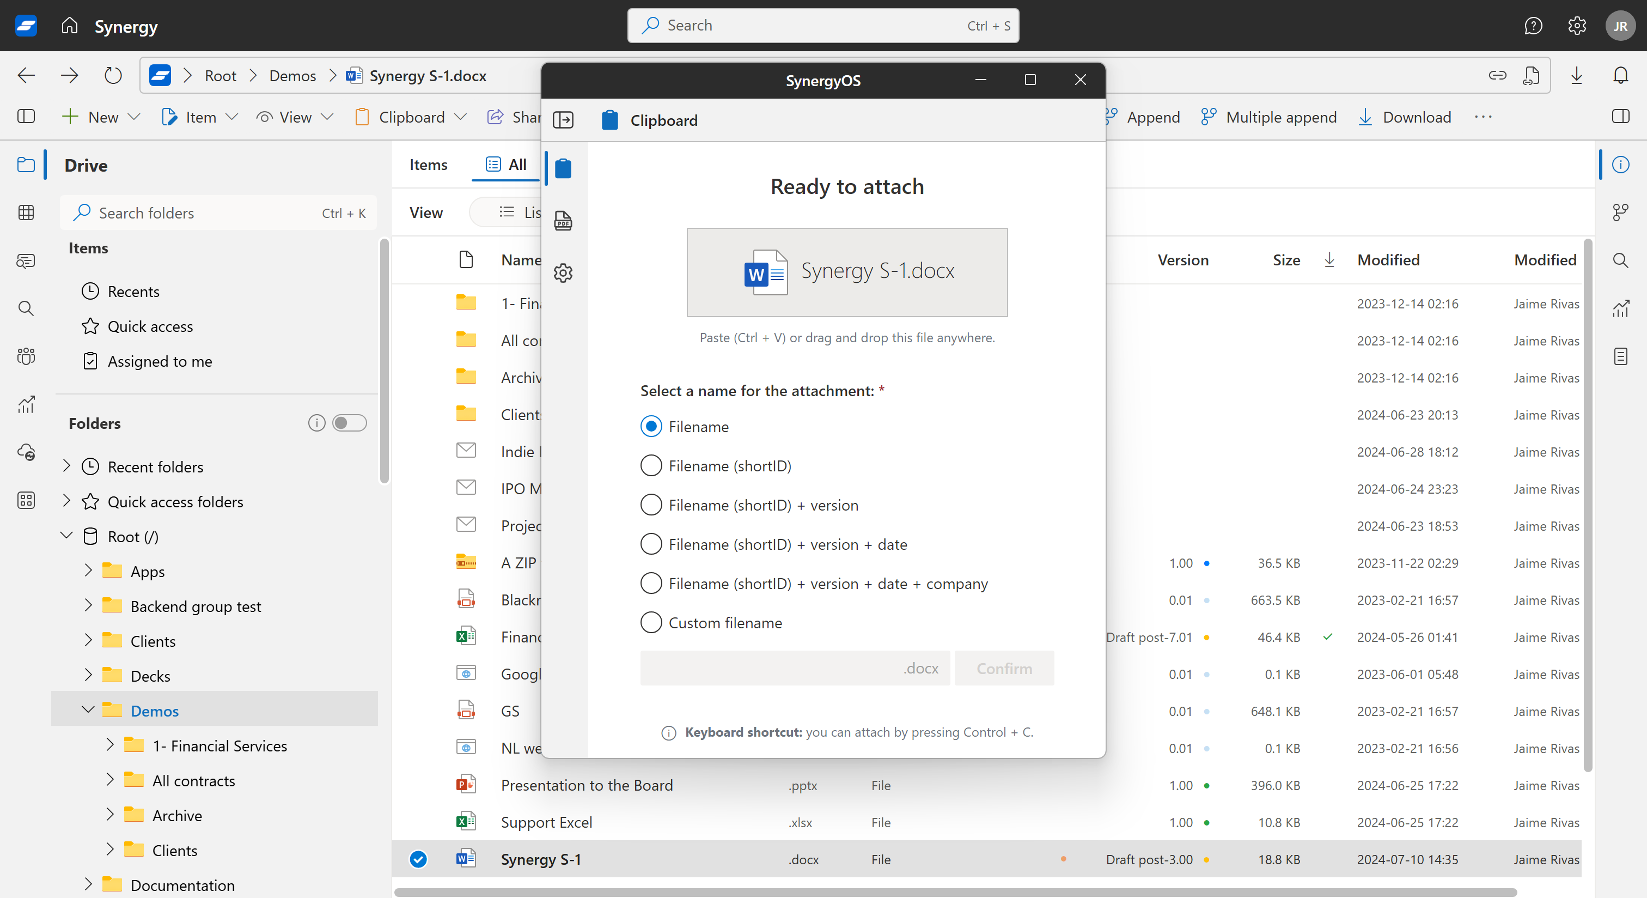Image resolution: width=1648 pixels, height=898 pixels.
Task: Go forward using the right arrow
Action: coord(69,75)
